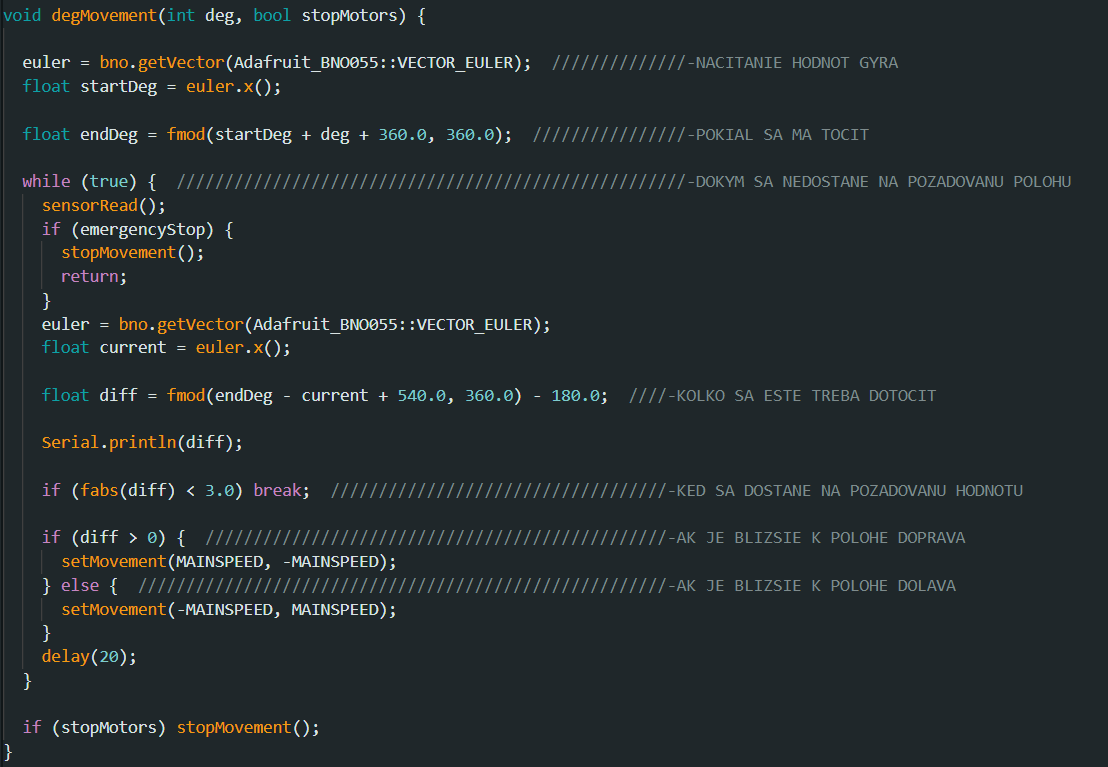Click the 'POKIAL SA MA TOCIT' comment
Image resolution: width=1108 pixels, height=767 pixels.
(x=782, y=134)
